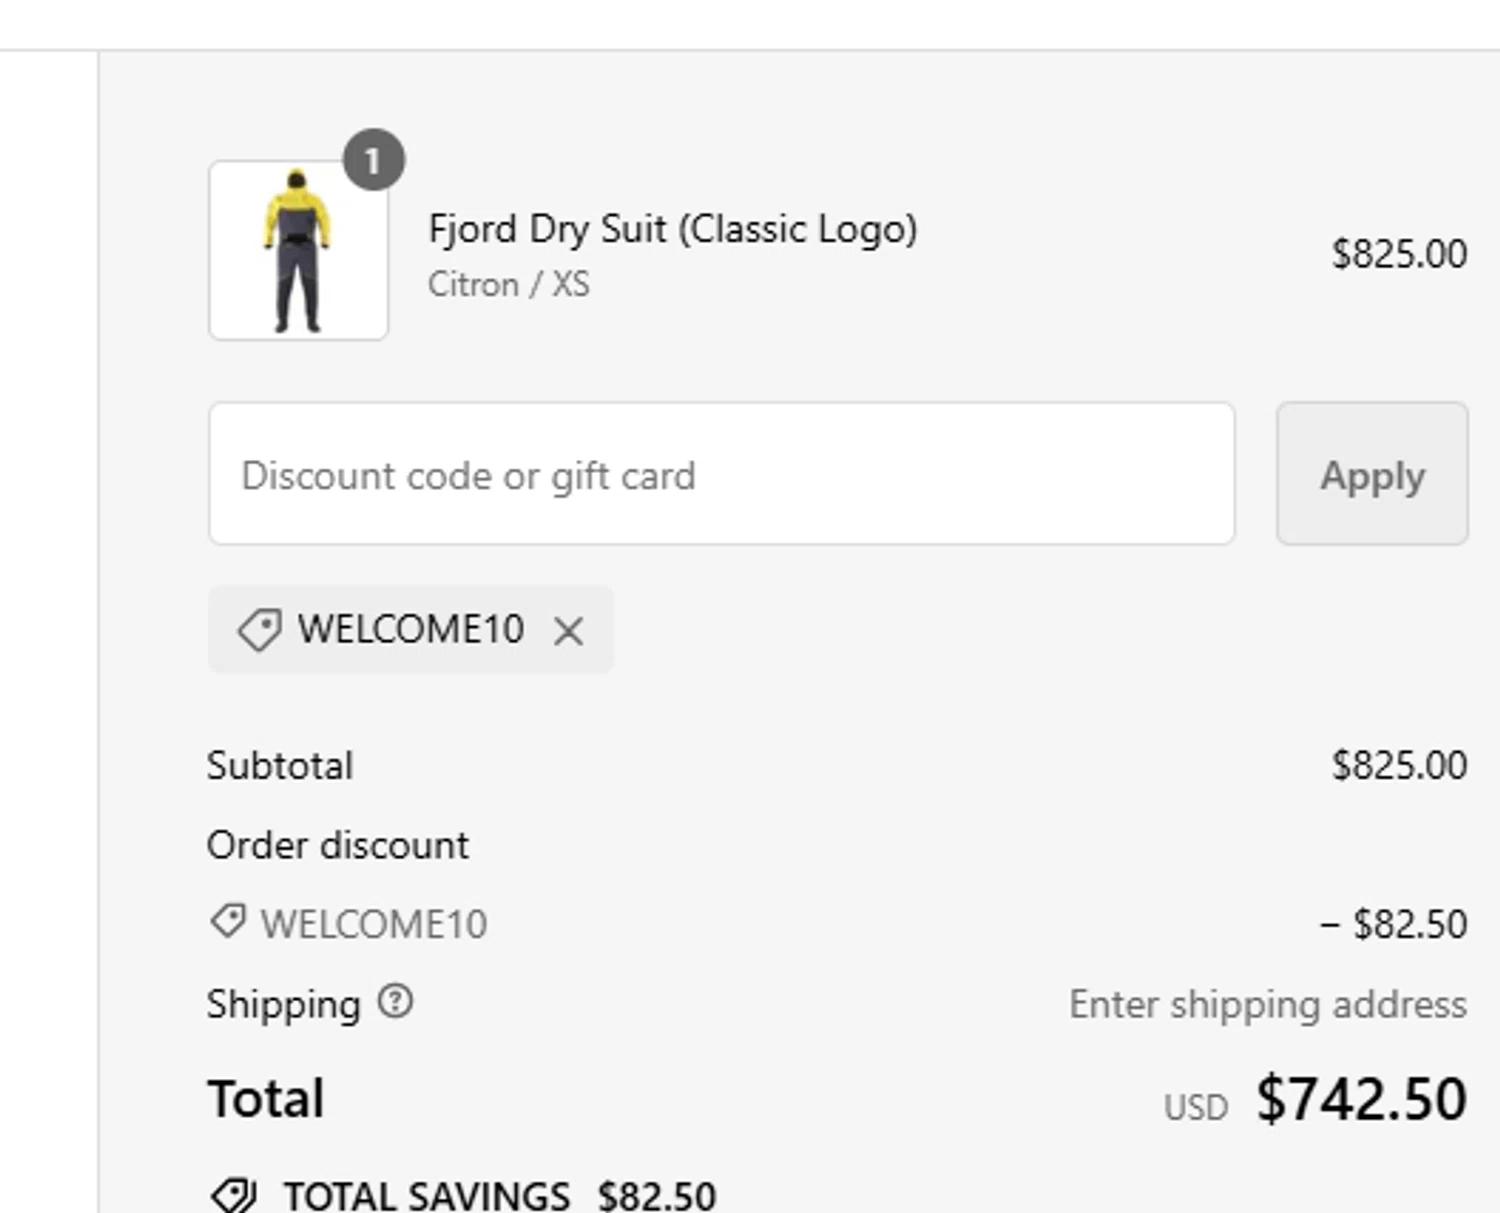Click the WELCOME10 text under Order discount
Image resolution: width=1500 pixels, height=1213 pixels.
click(373, 924)
